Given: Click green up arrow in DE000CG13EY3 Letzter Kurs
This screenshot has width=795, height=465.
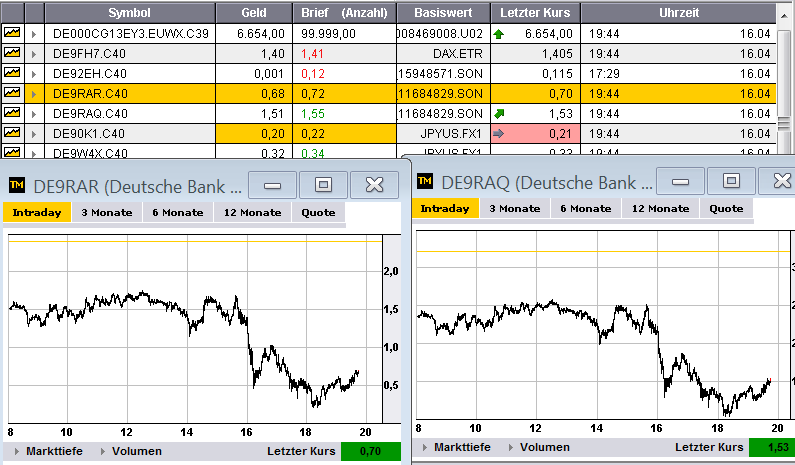Looking at the screenshot, I should click(x=499, y=34).
